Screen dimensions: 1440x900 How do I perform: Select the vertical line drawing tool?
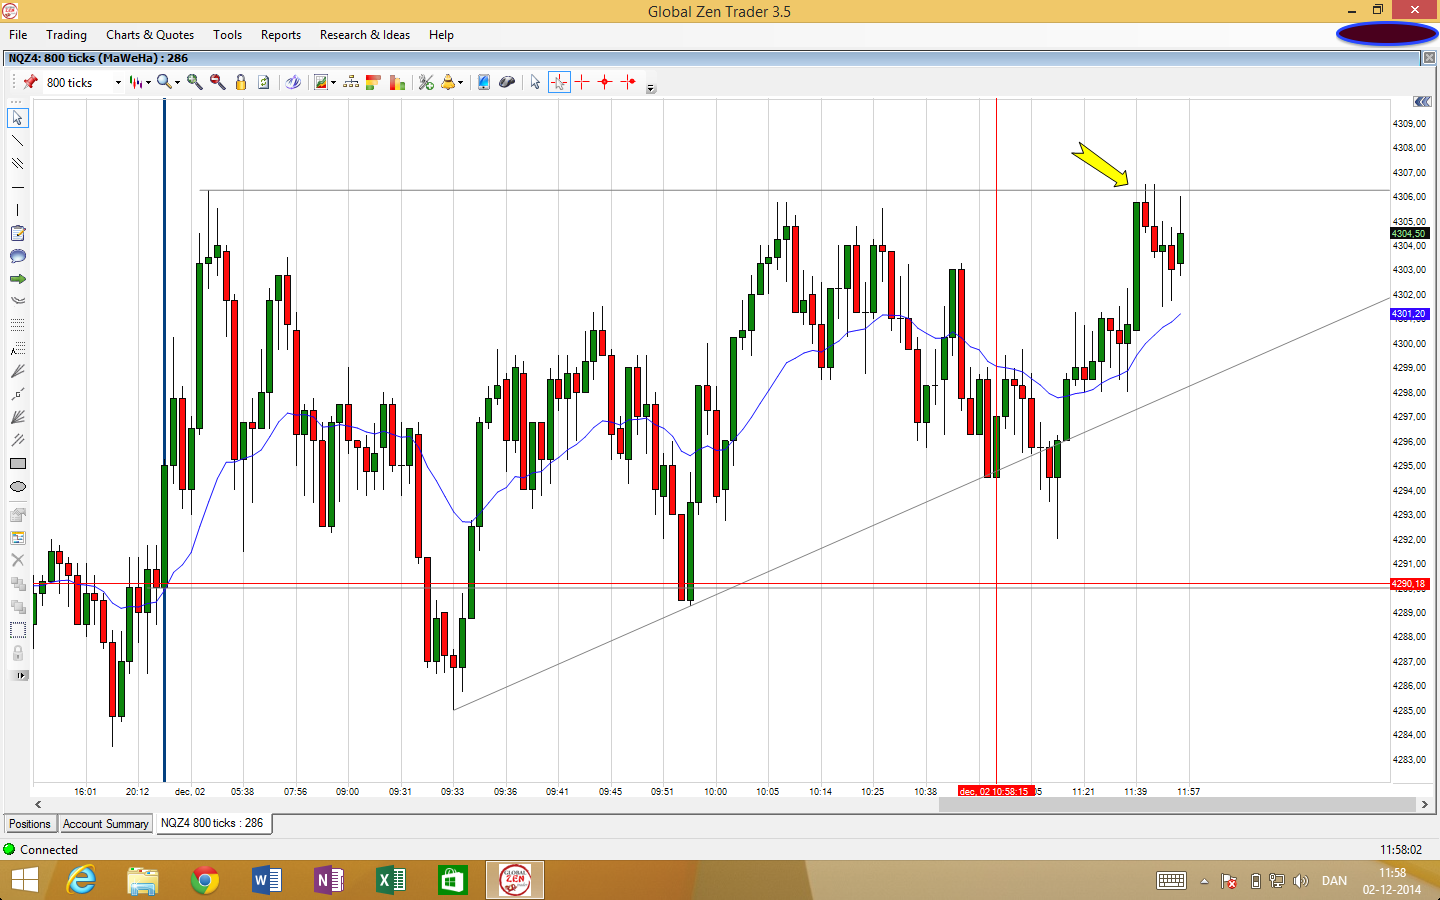pos(18,210)
